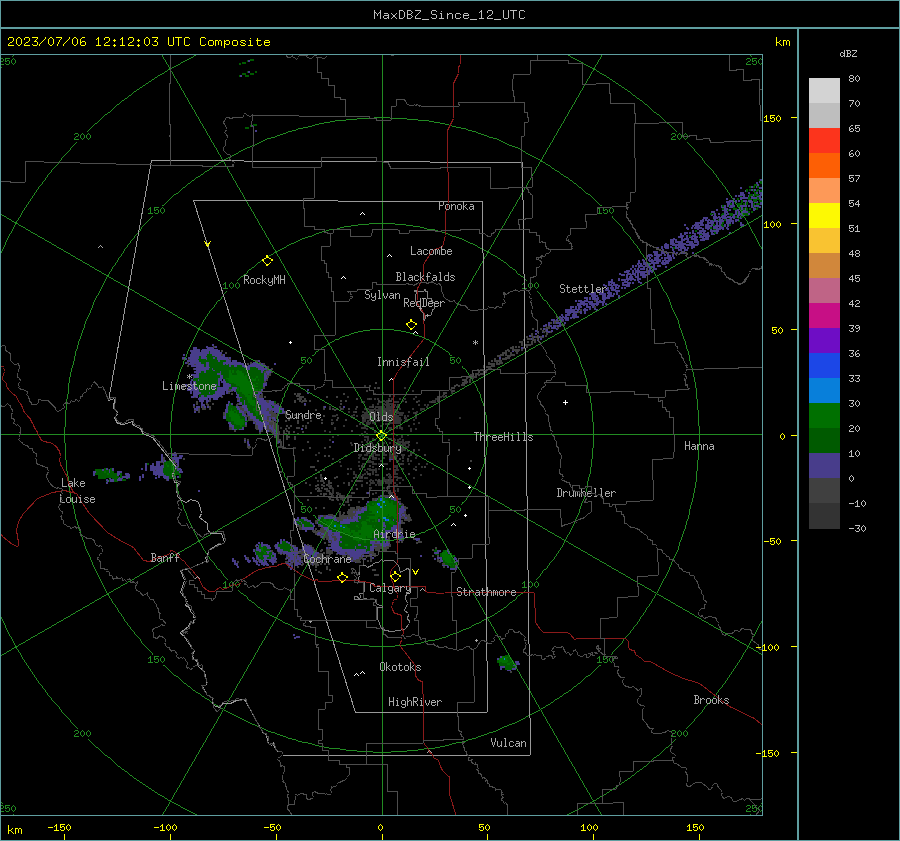Click the Ponoka town label

[456, 206]
